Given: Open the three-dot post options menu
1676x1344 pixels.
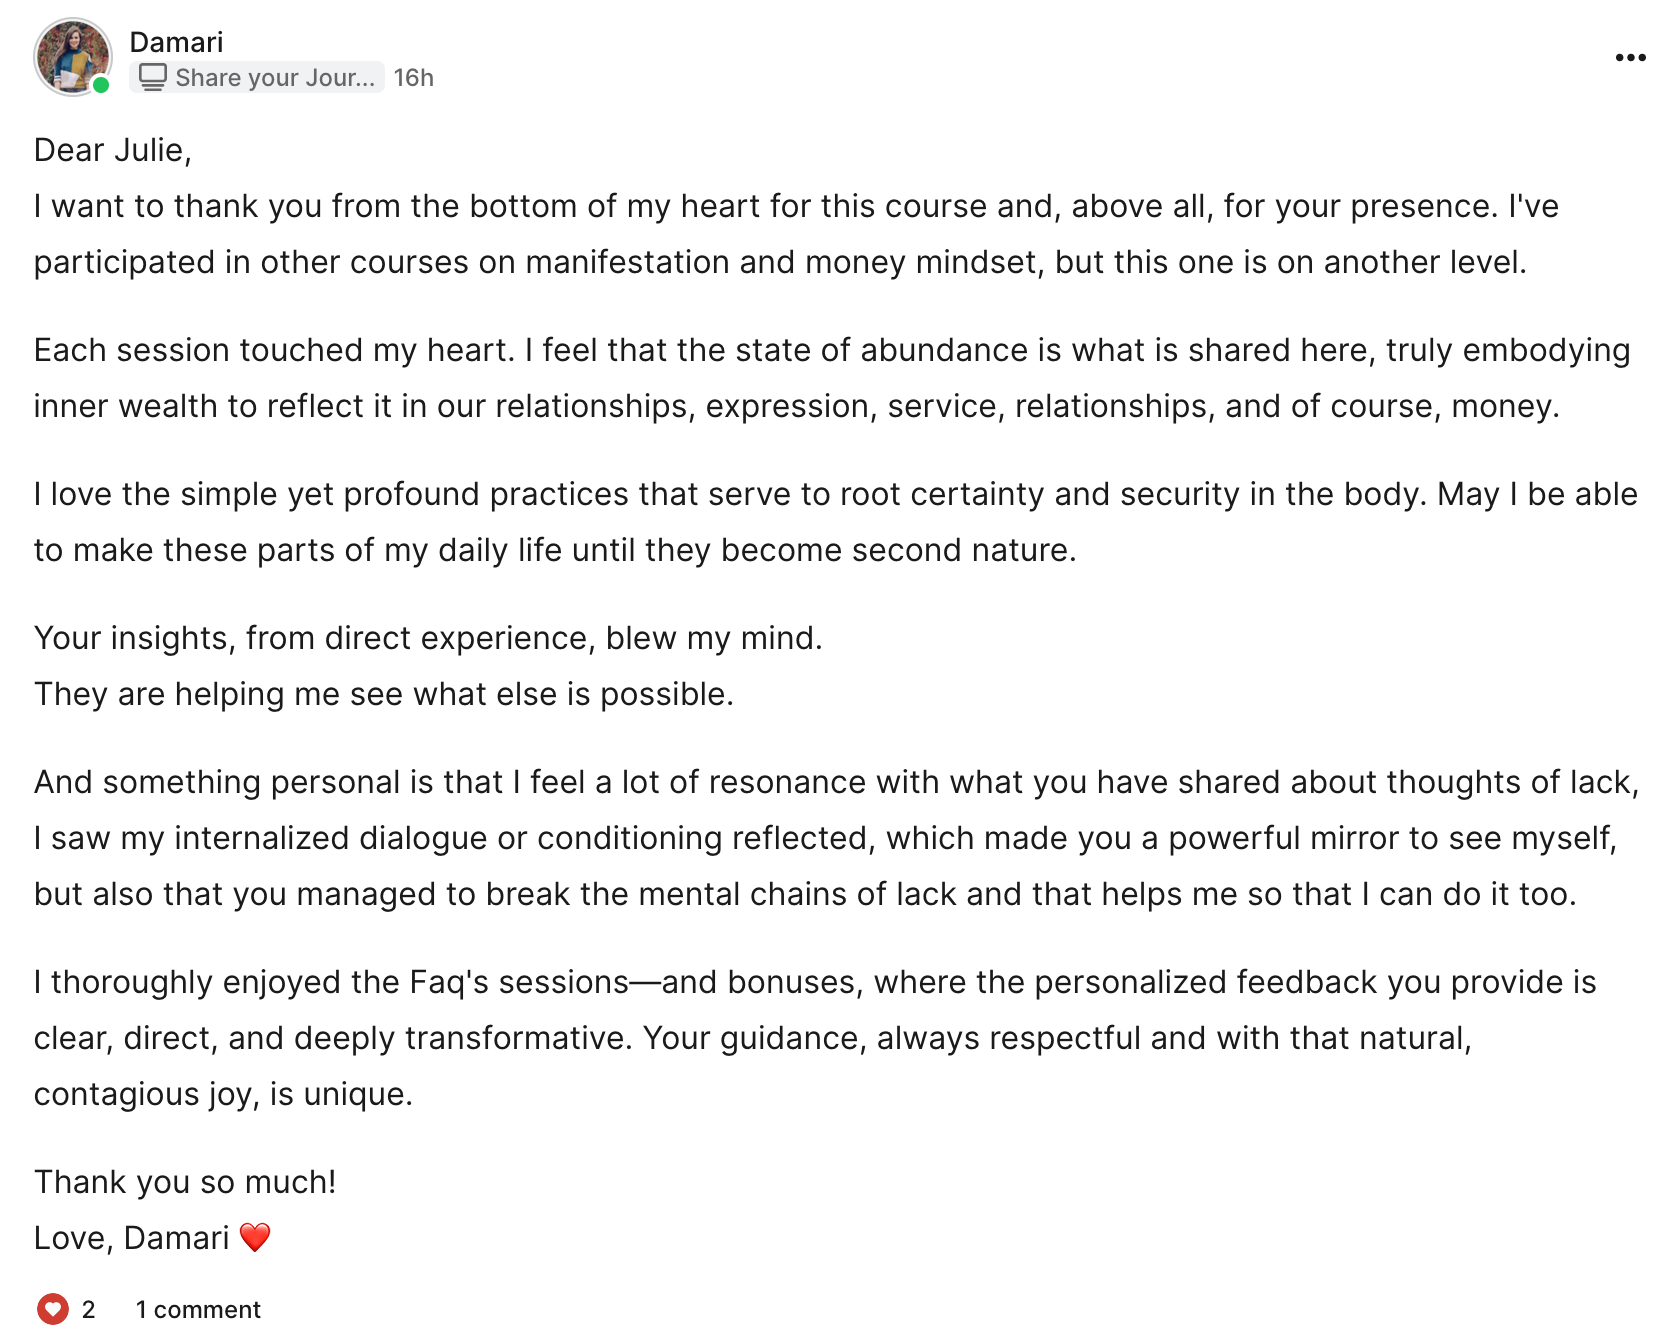Looking at the screenshot, I should click(x=1630, y=58).
